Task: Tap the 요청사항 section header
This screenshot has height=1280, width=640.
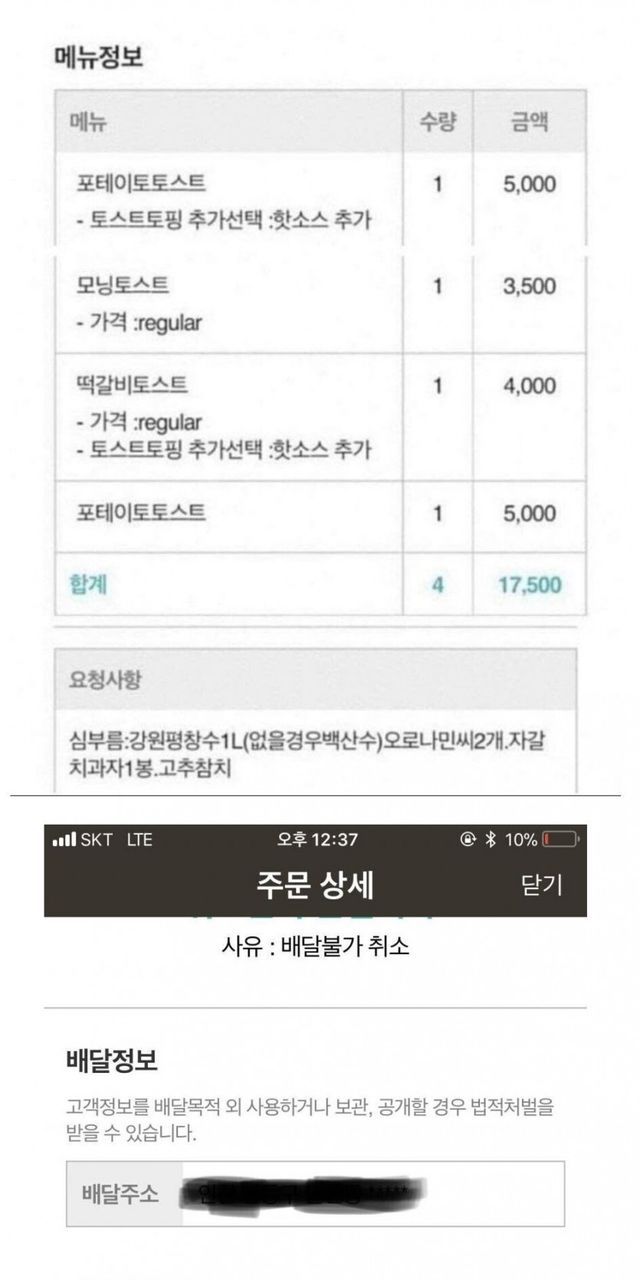Action: pos(105,680)
